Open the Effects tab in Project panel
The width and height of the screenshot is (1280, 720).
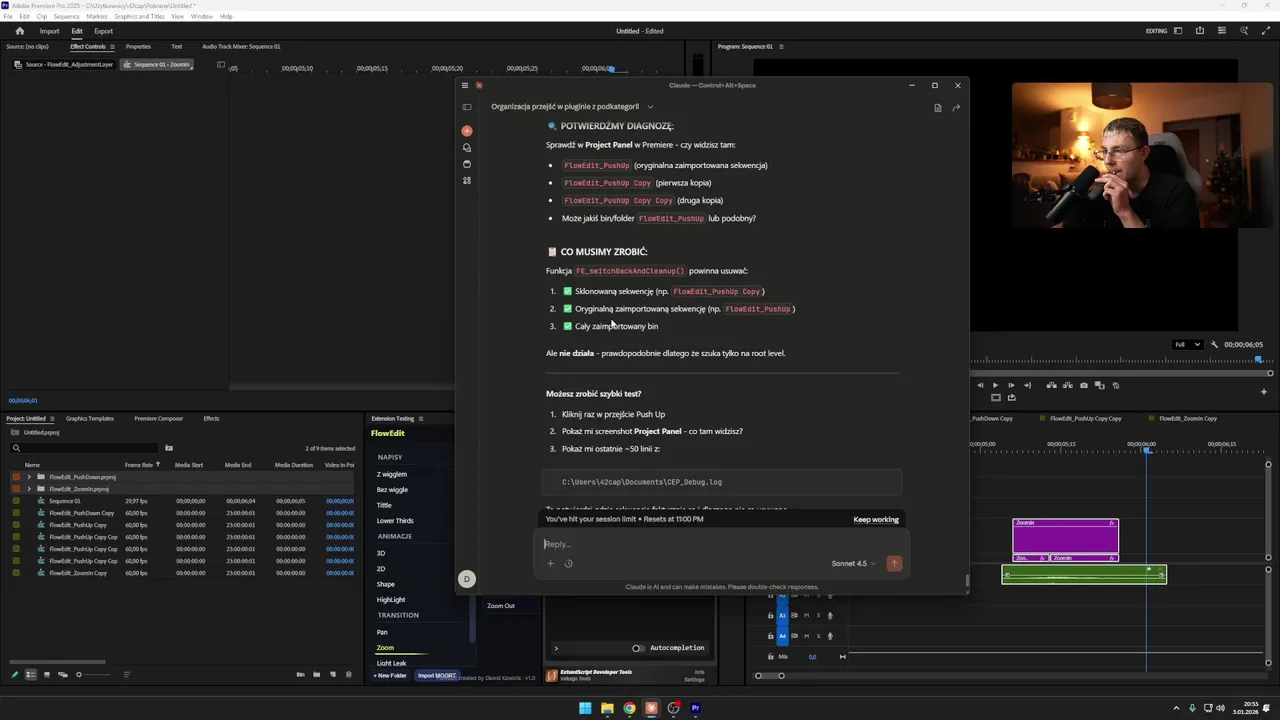(211, 419)
